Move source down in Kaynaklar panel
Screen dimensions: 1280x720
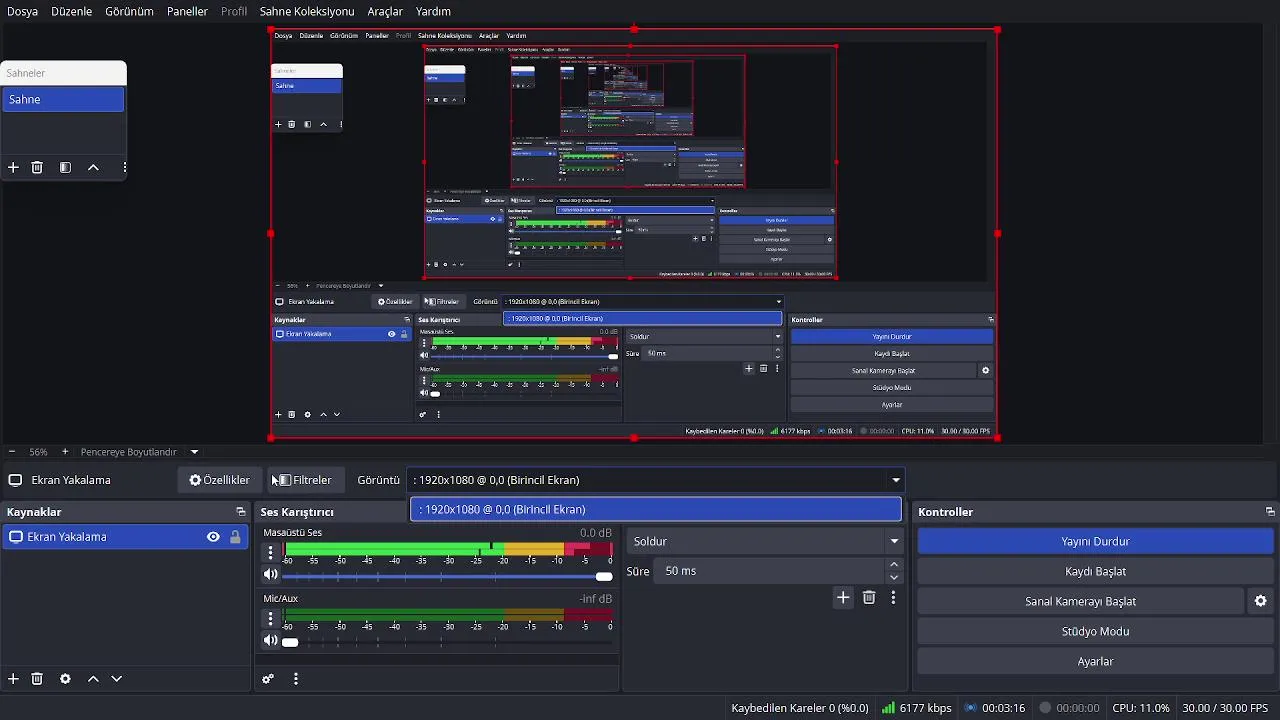coord(116,679)
